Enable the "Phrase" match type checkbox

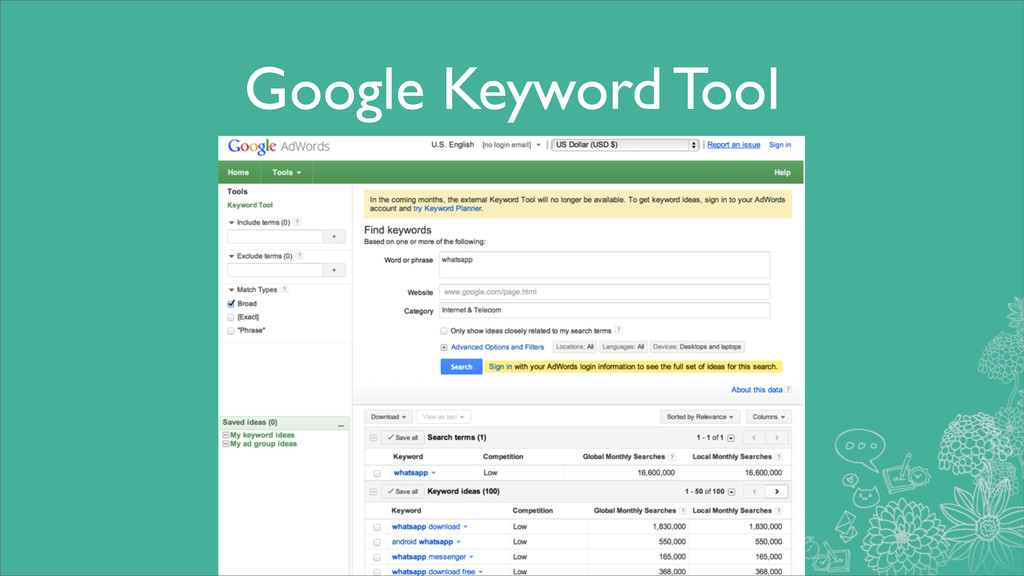pos(231,330)
